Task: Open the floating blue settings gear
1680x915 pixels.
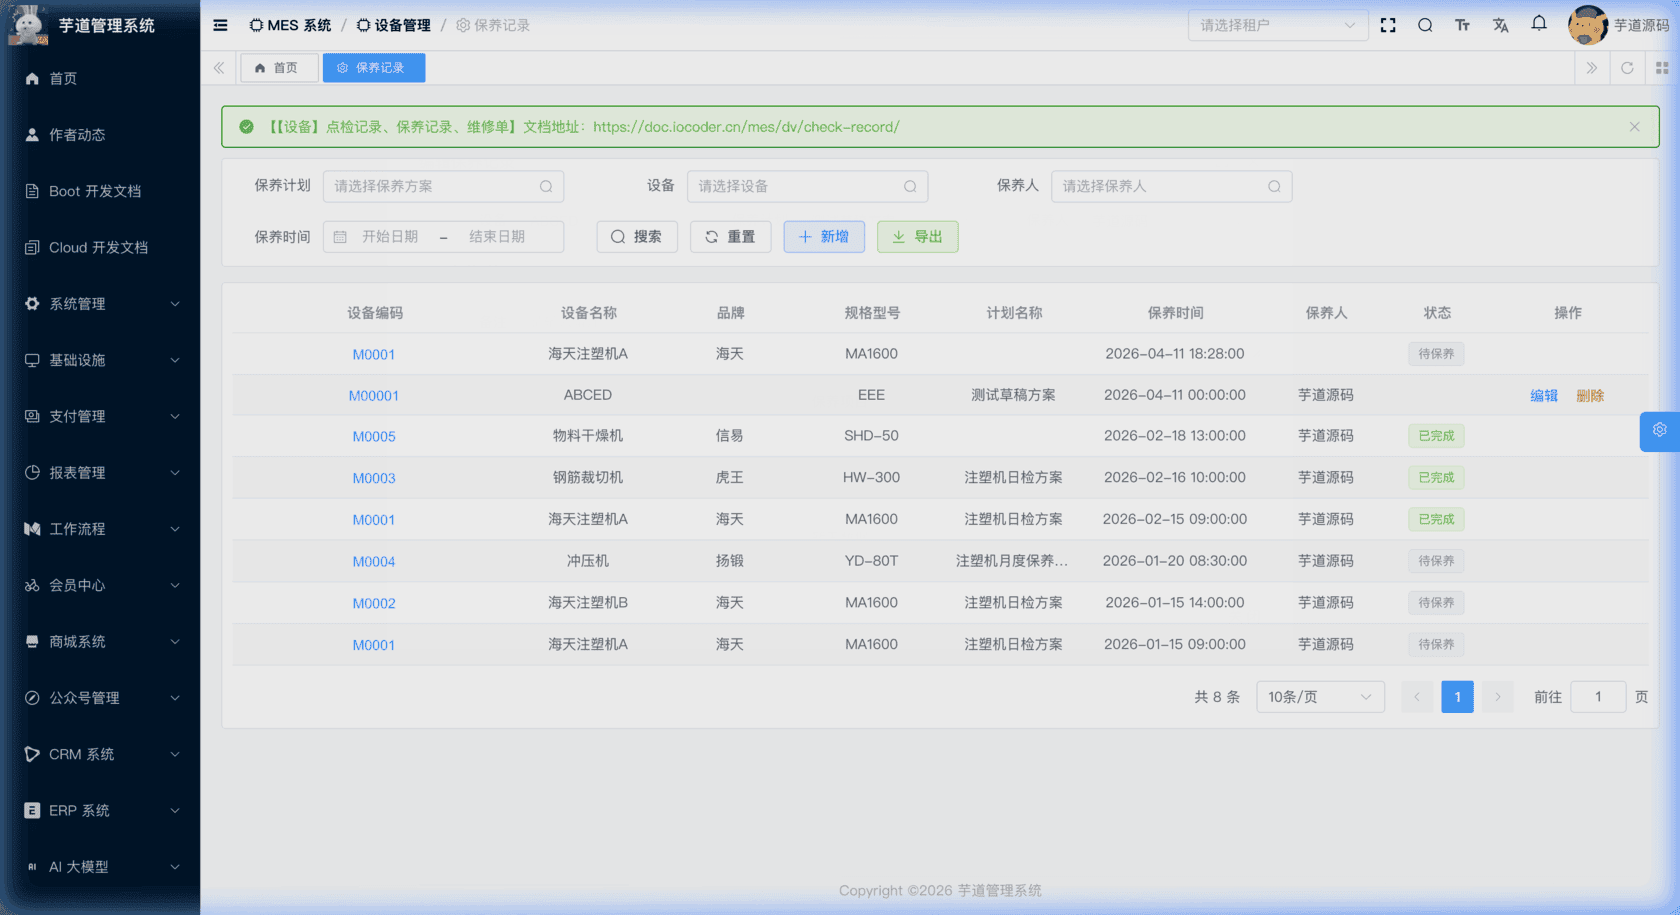Action: 1659,430
